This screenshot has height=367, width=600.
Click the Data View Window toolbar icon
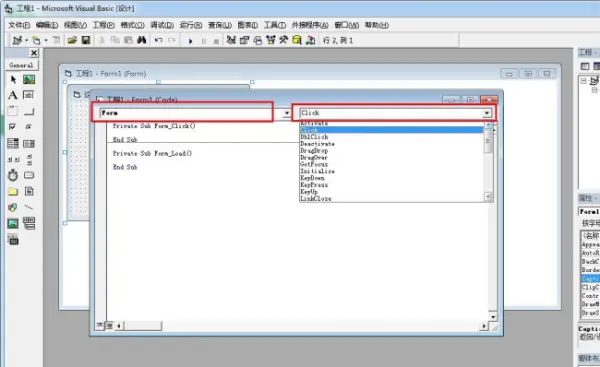coord(297,40)
